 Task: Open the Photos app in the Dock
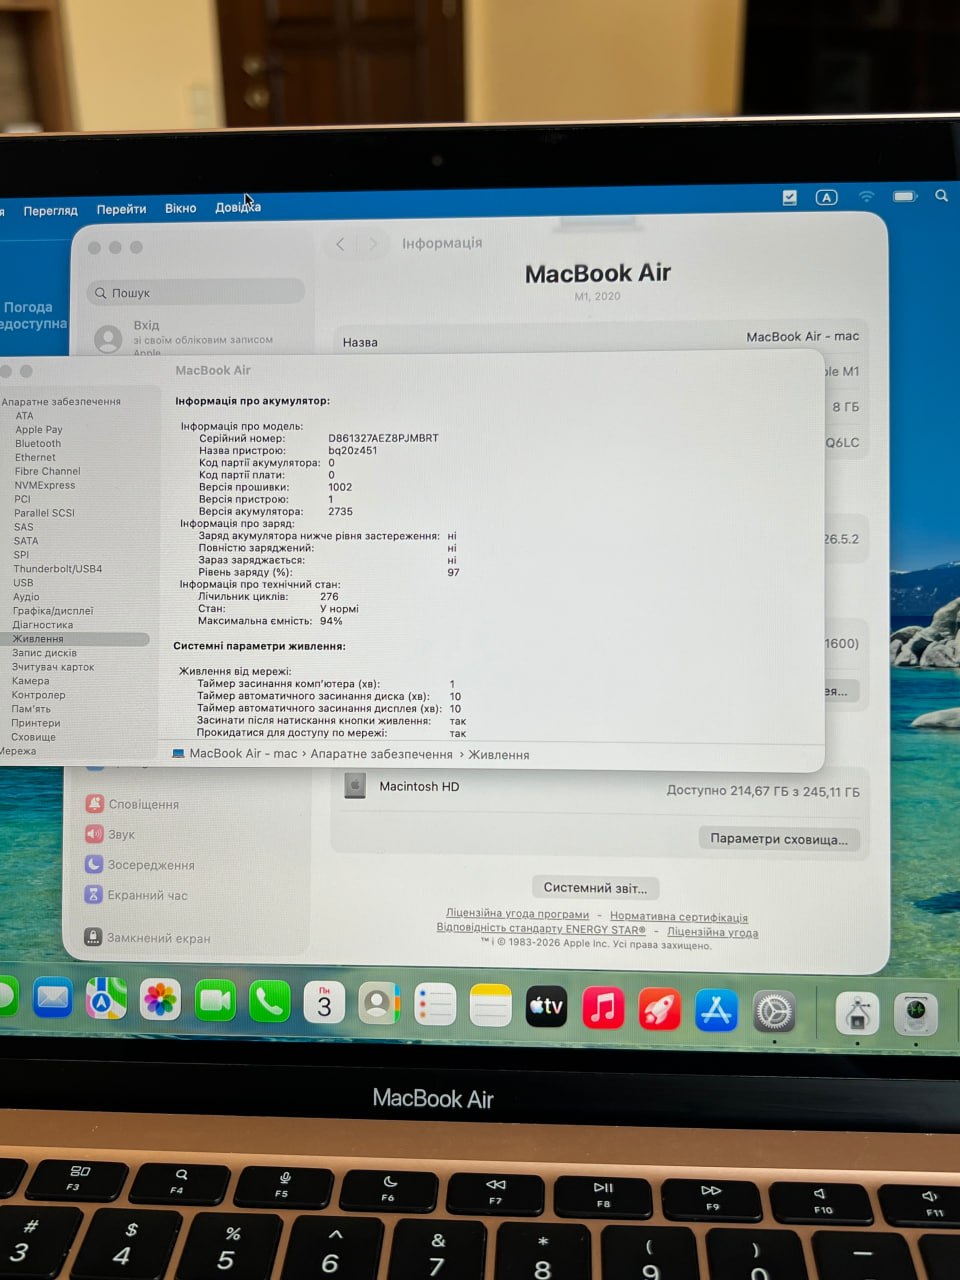(160, 999)
